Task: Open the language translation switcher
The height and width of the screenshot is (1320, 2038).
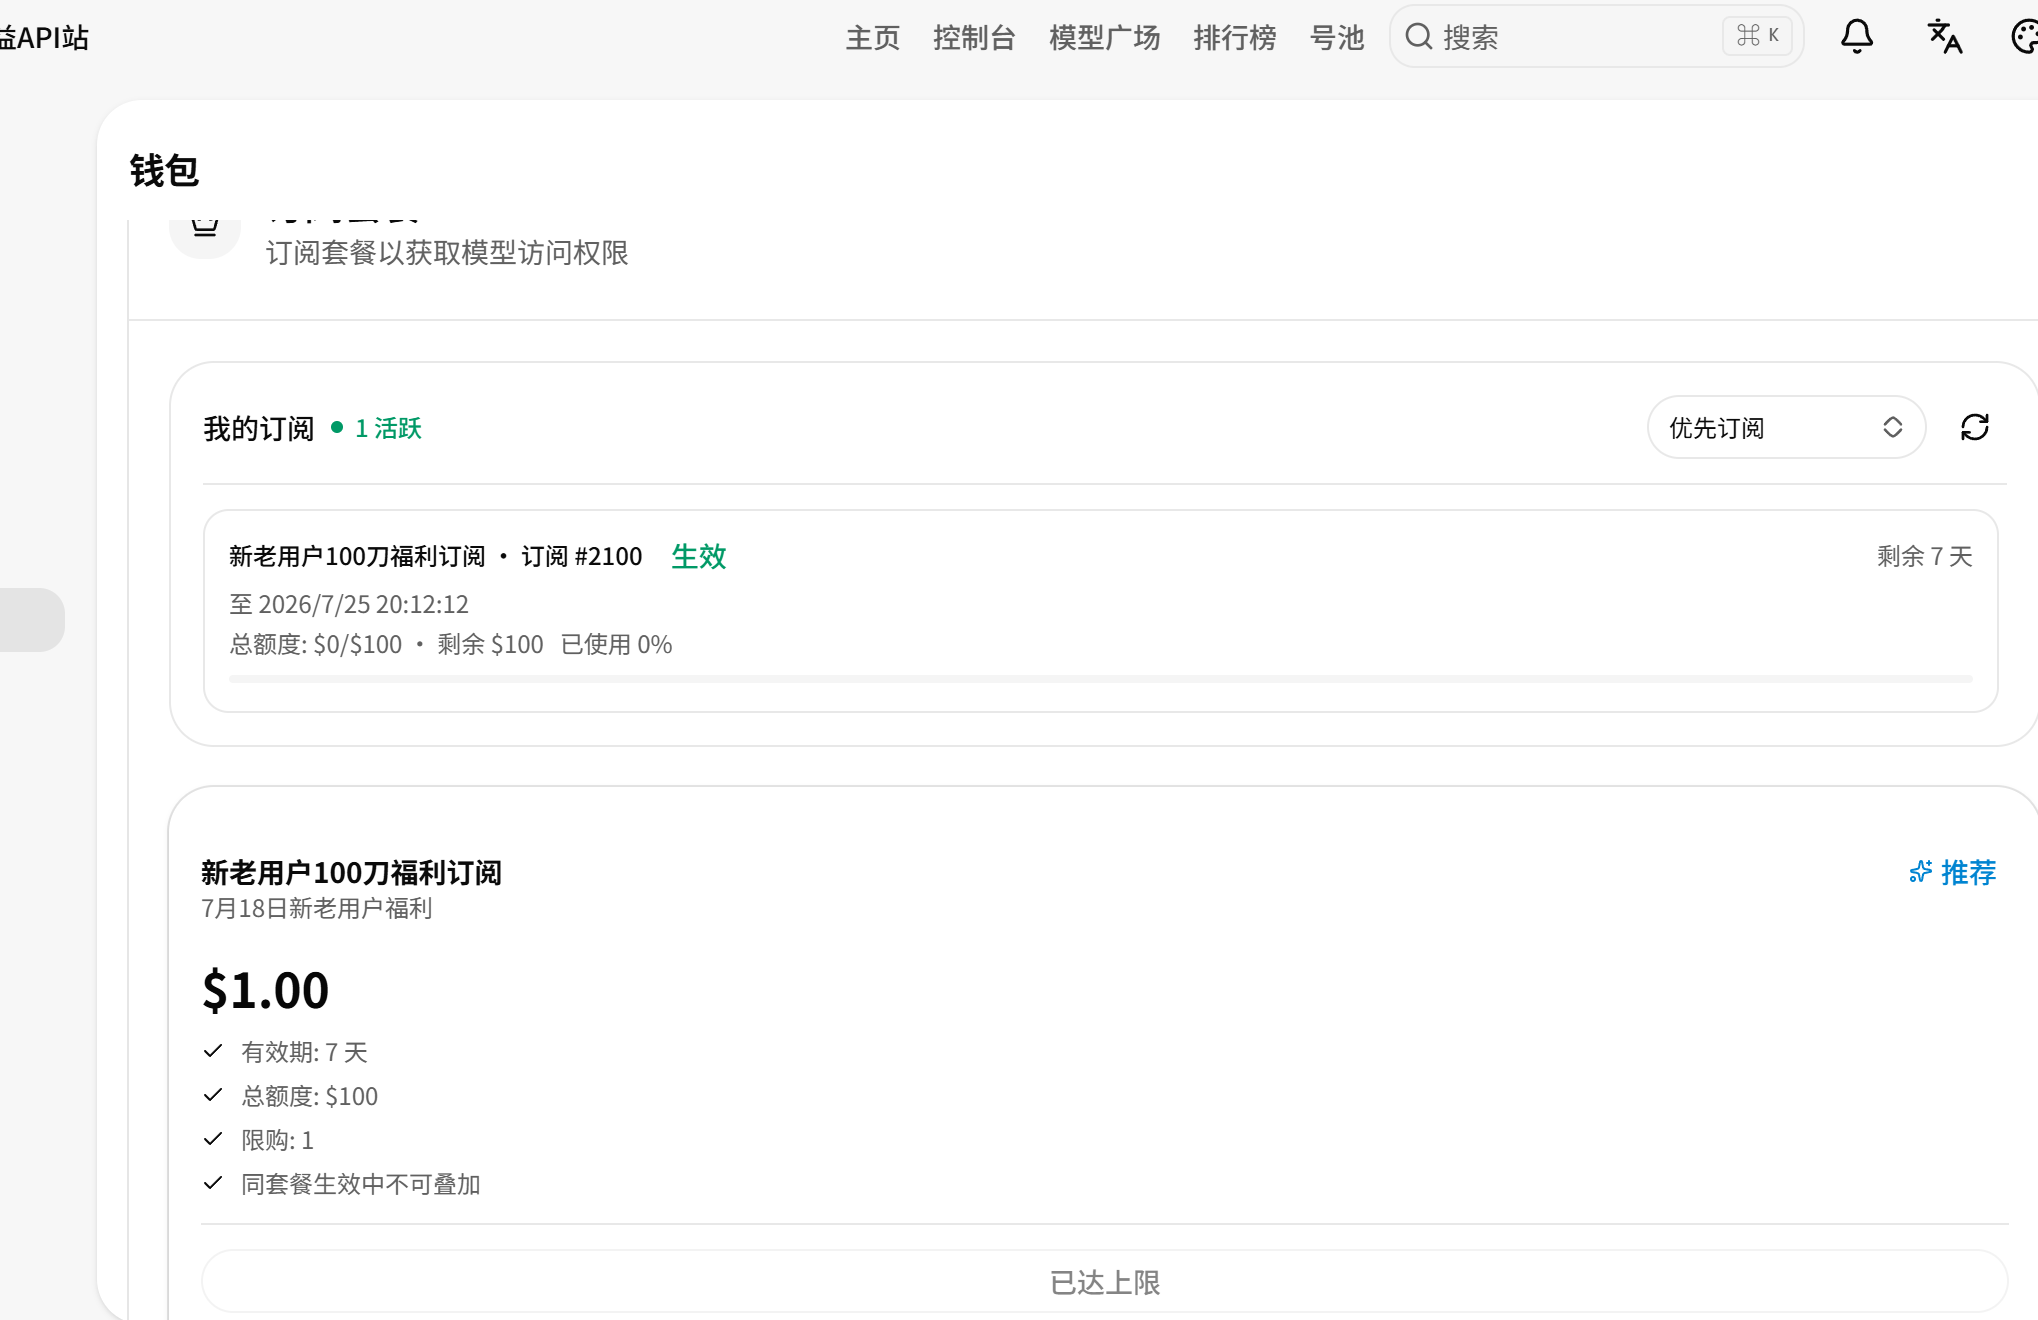Action: tap(1945, 37)
